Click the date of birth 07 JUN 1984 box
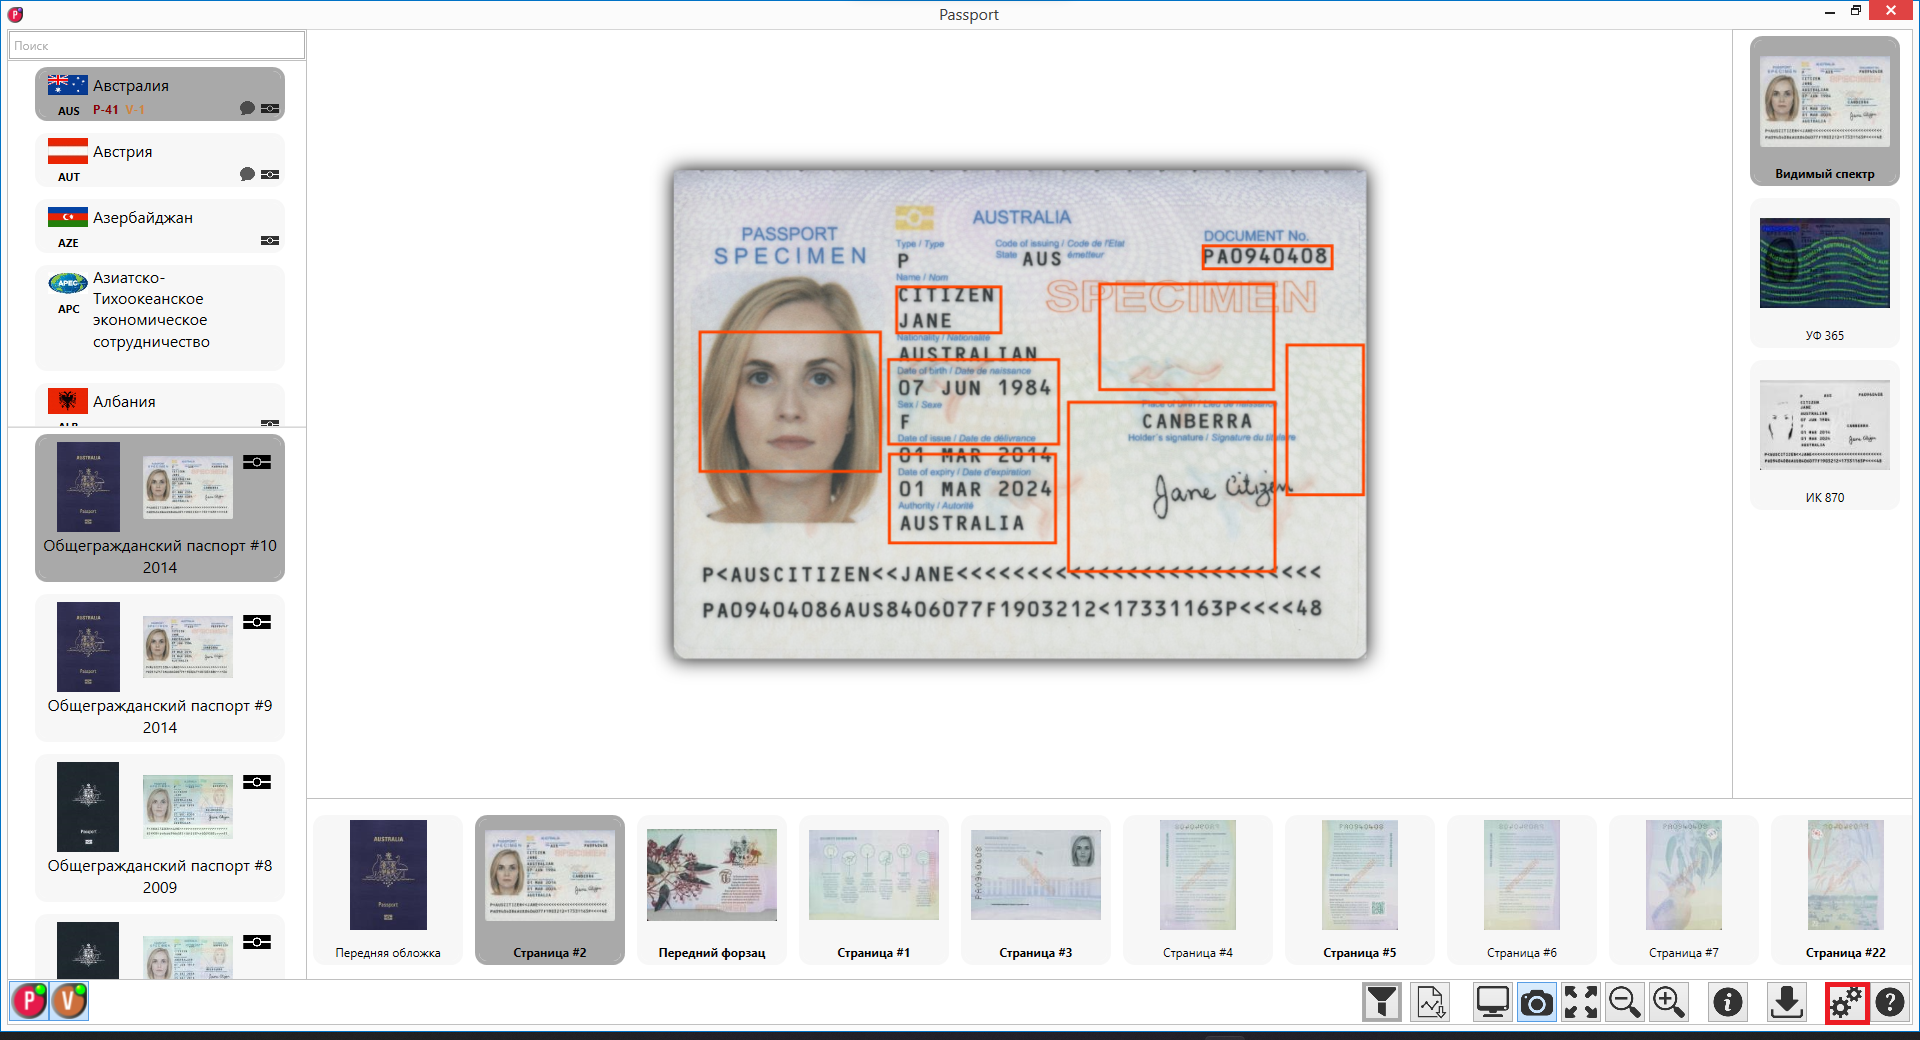The image size is (1920, 1040). [x=973, y=402]
